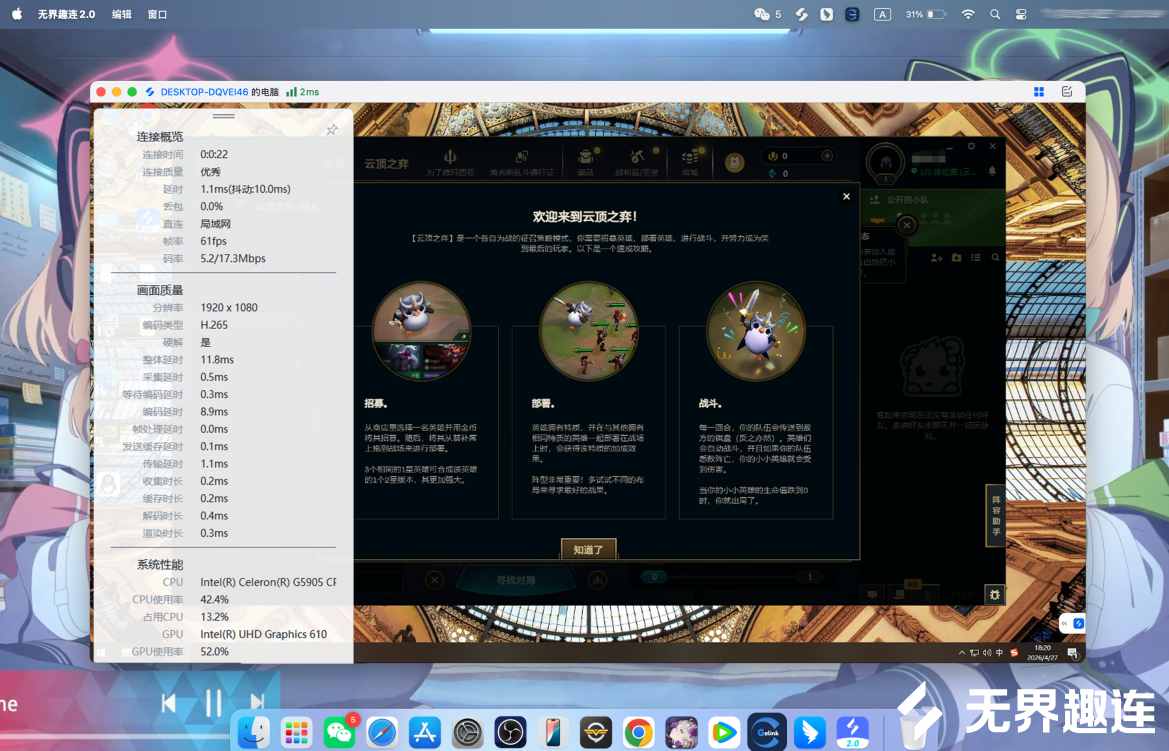Pause the music playback
The image size is (1169, 751).
[x=213, y=703]
